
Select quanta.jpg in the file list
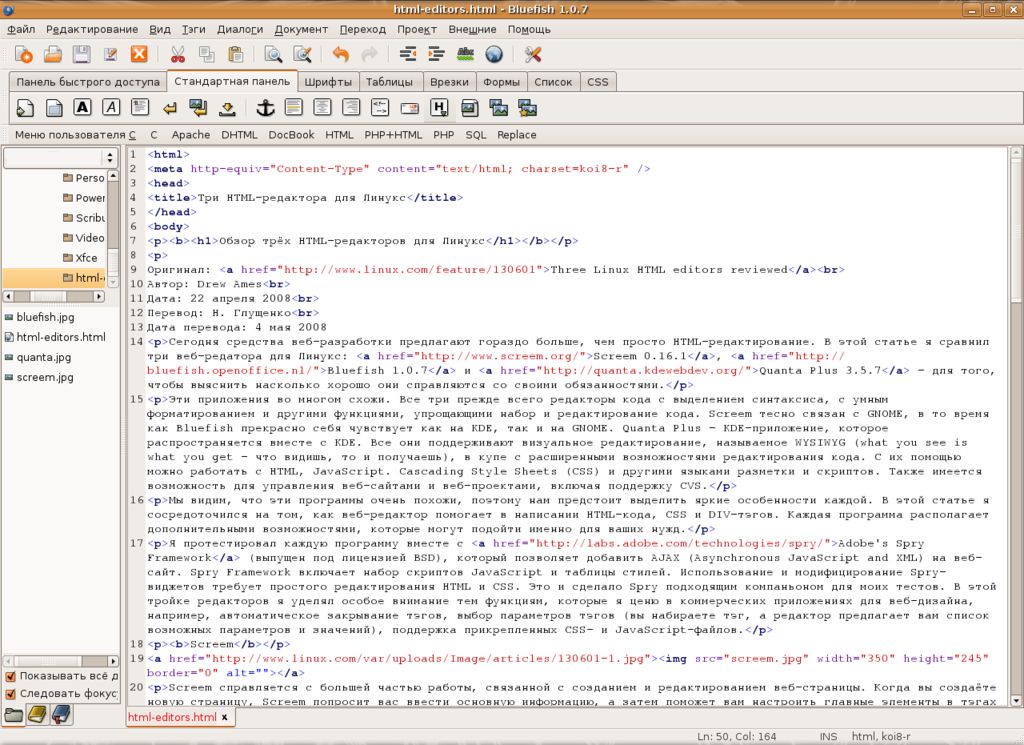[x=39, y=357]
